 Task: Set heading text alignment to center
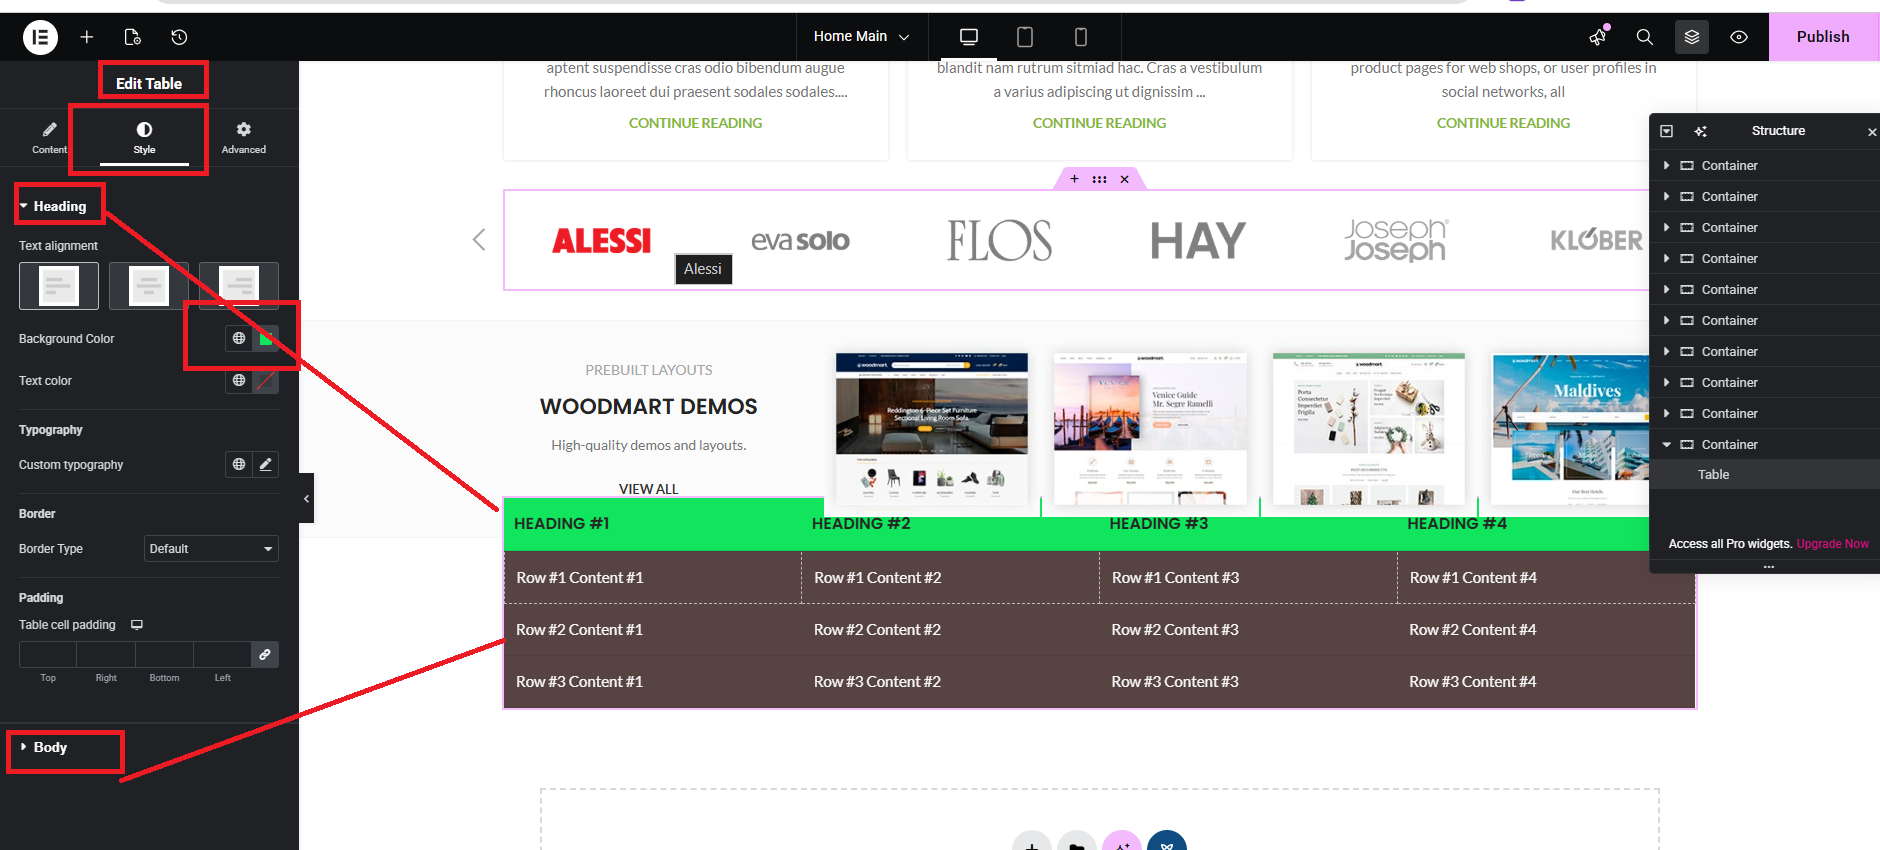pyautogui.click(x=149, y=286)
